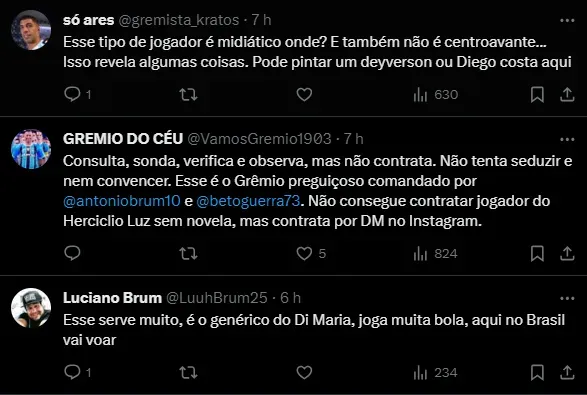View analytics showing 630 views

[x=436, y=95]
